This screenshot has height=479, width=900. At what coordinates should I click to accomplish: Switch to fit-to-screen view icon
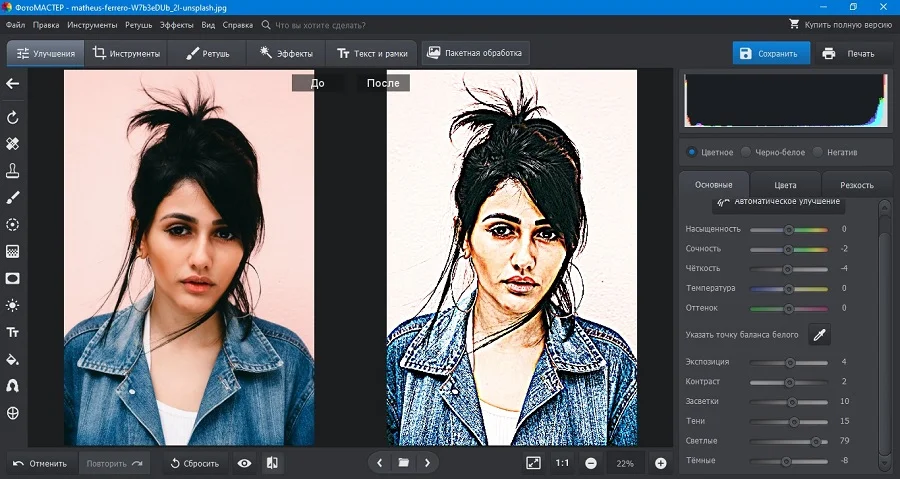pyautogui.click(x=533, y=463)
